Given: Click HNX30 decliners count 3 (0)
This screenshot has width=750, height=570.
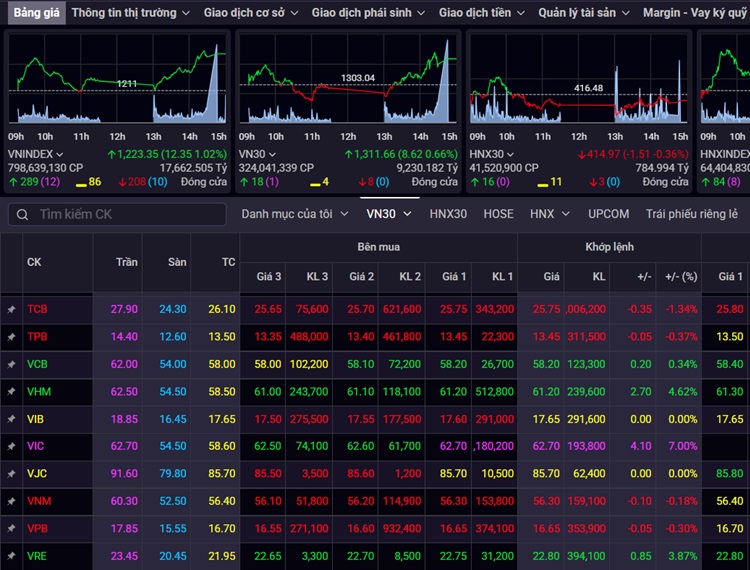Looking at the screenshot, I should 605,182.
